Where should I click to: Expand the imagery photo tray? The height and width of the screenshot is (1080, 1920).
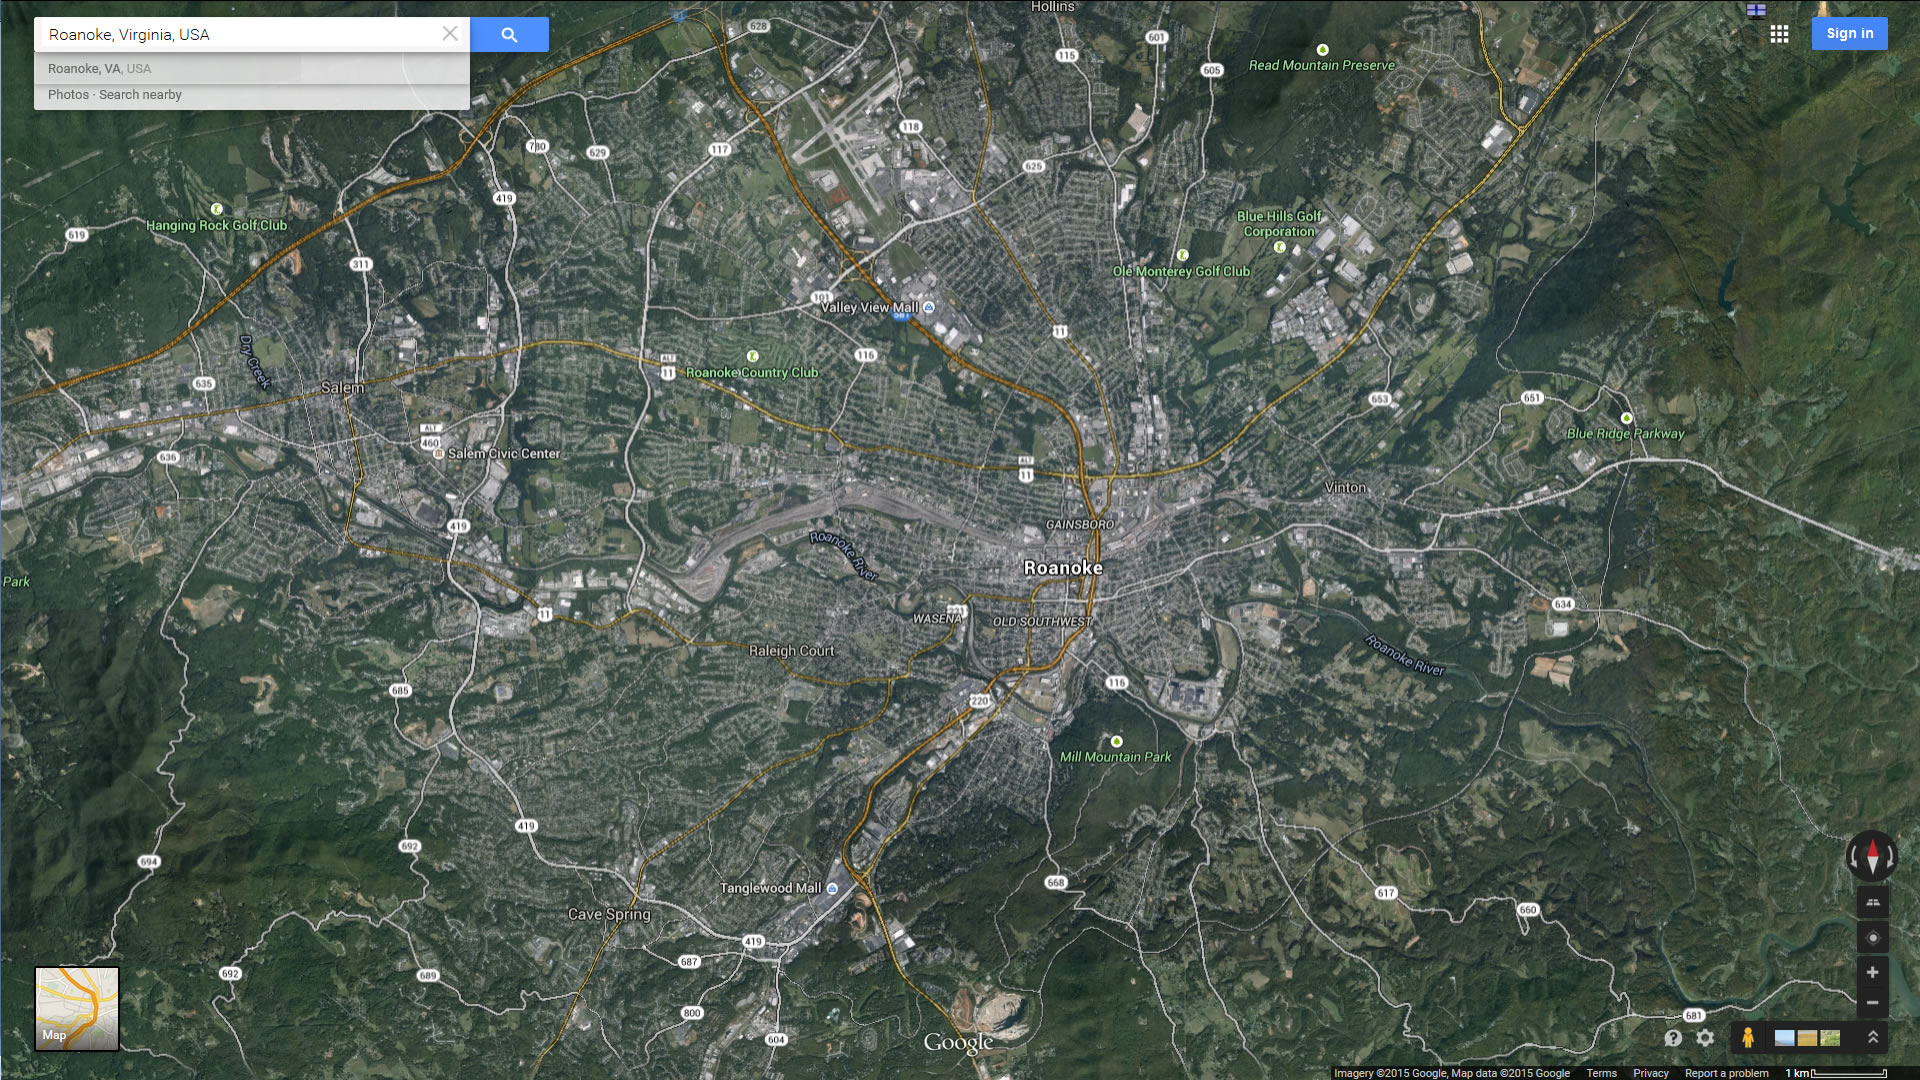1872,1038
